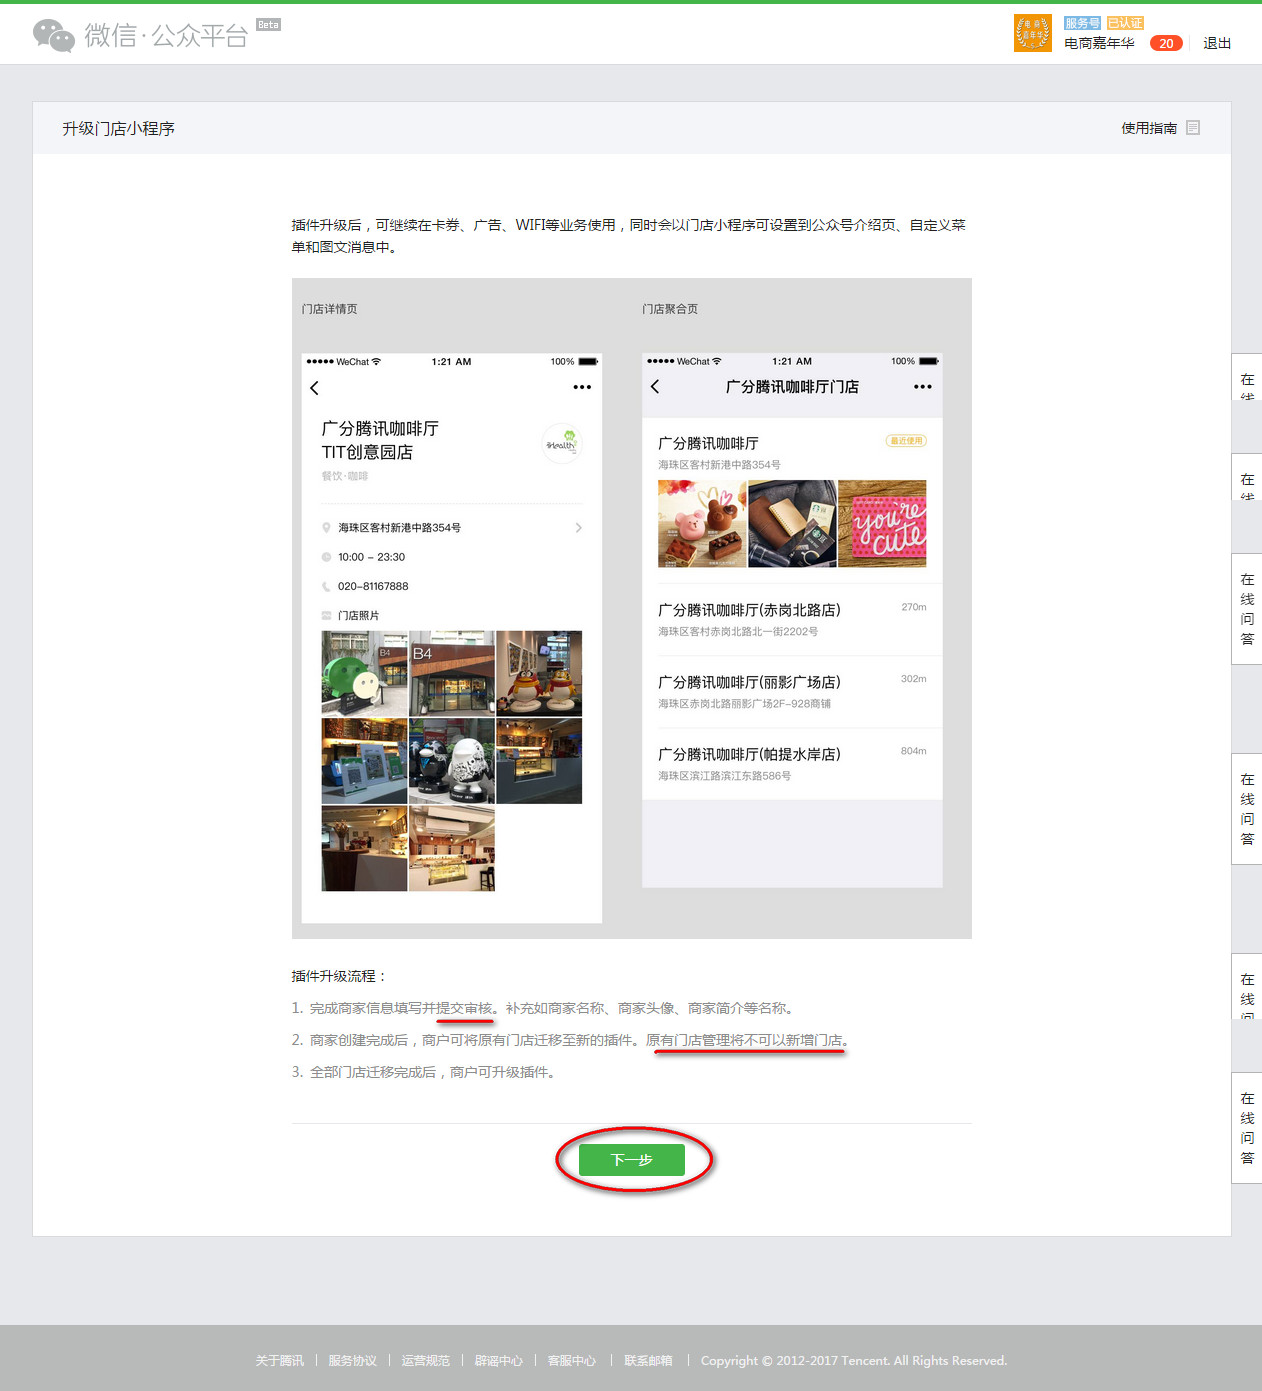Select the 广分腾讯咖啡厅(帕提水岸店) store entry
The height and width of the screenshot is (1391, 1262).
(x=792, y=764)
